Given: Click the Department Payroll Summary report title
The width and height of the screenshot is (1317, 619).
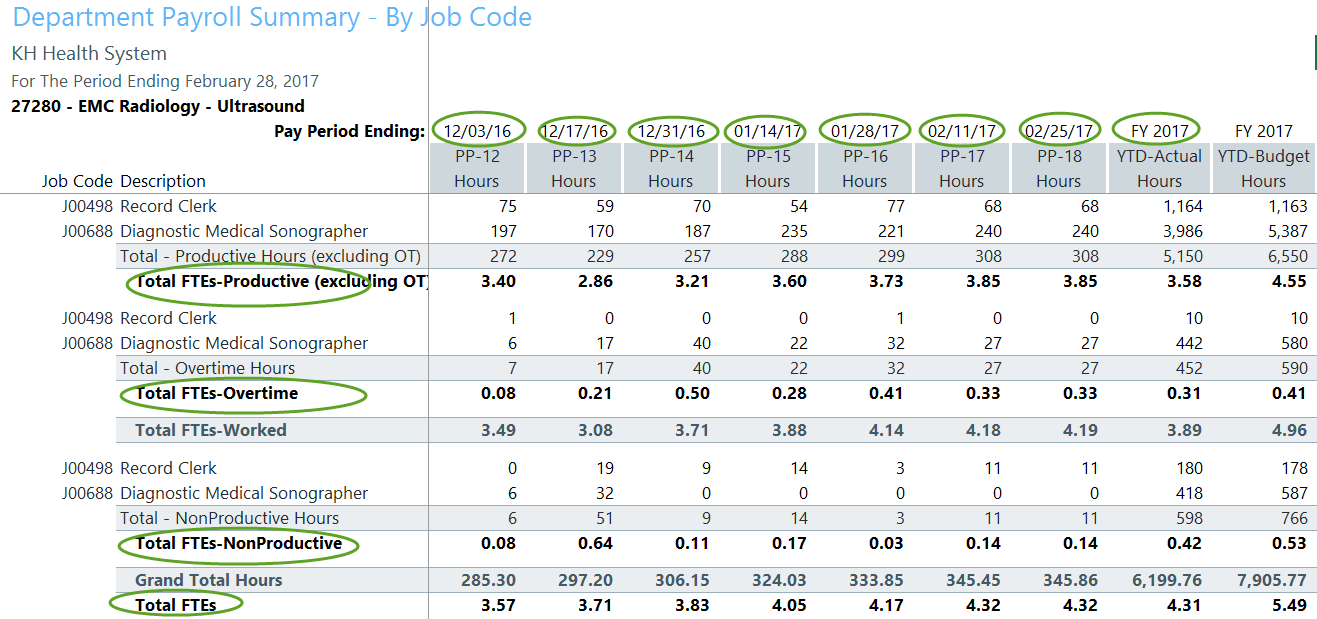Looking at the screenshot, I should [x=271, y=18].
